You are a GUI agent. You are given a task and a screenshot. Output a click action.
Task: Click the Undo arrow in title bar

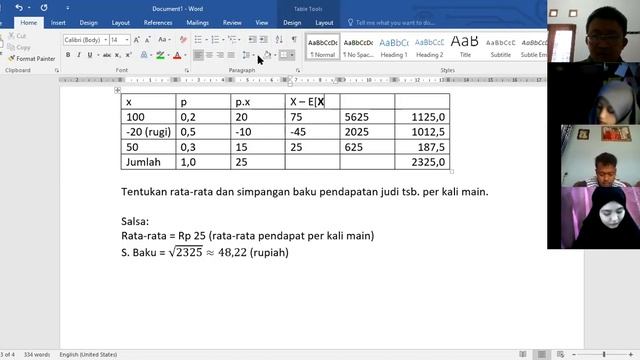[x=19, y=8]
